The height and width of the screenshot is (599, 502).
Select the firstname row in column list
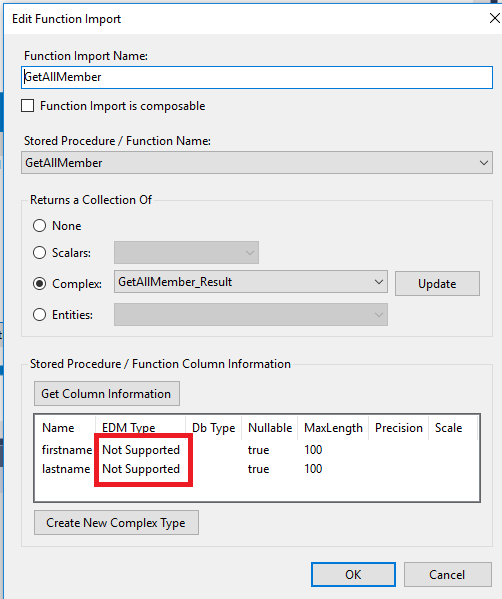tap(257, 450)
